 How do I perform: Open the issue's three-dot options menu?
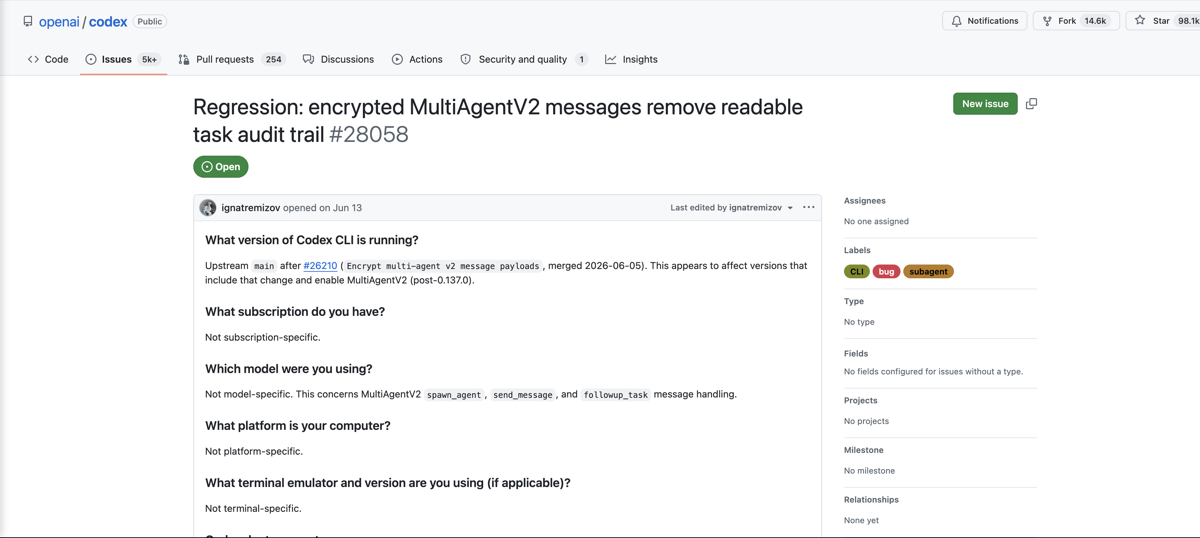click(x=809, y=208)
